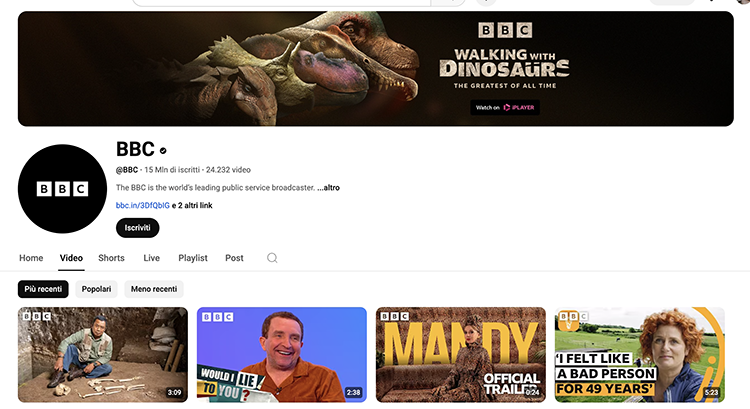Open the channel search magnifier icon
750x409 pixels.
(272, 258)
